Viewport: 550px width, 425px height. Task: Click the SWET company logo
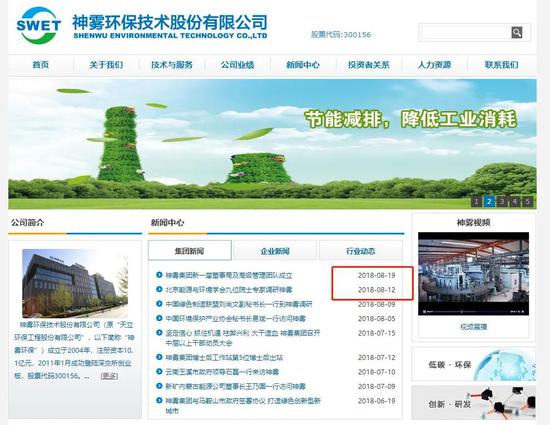click(x=39, y=25)
